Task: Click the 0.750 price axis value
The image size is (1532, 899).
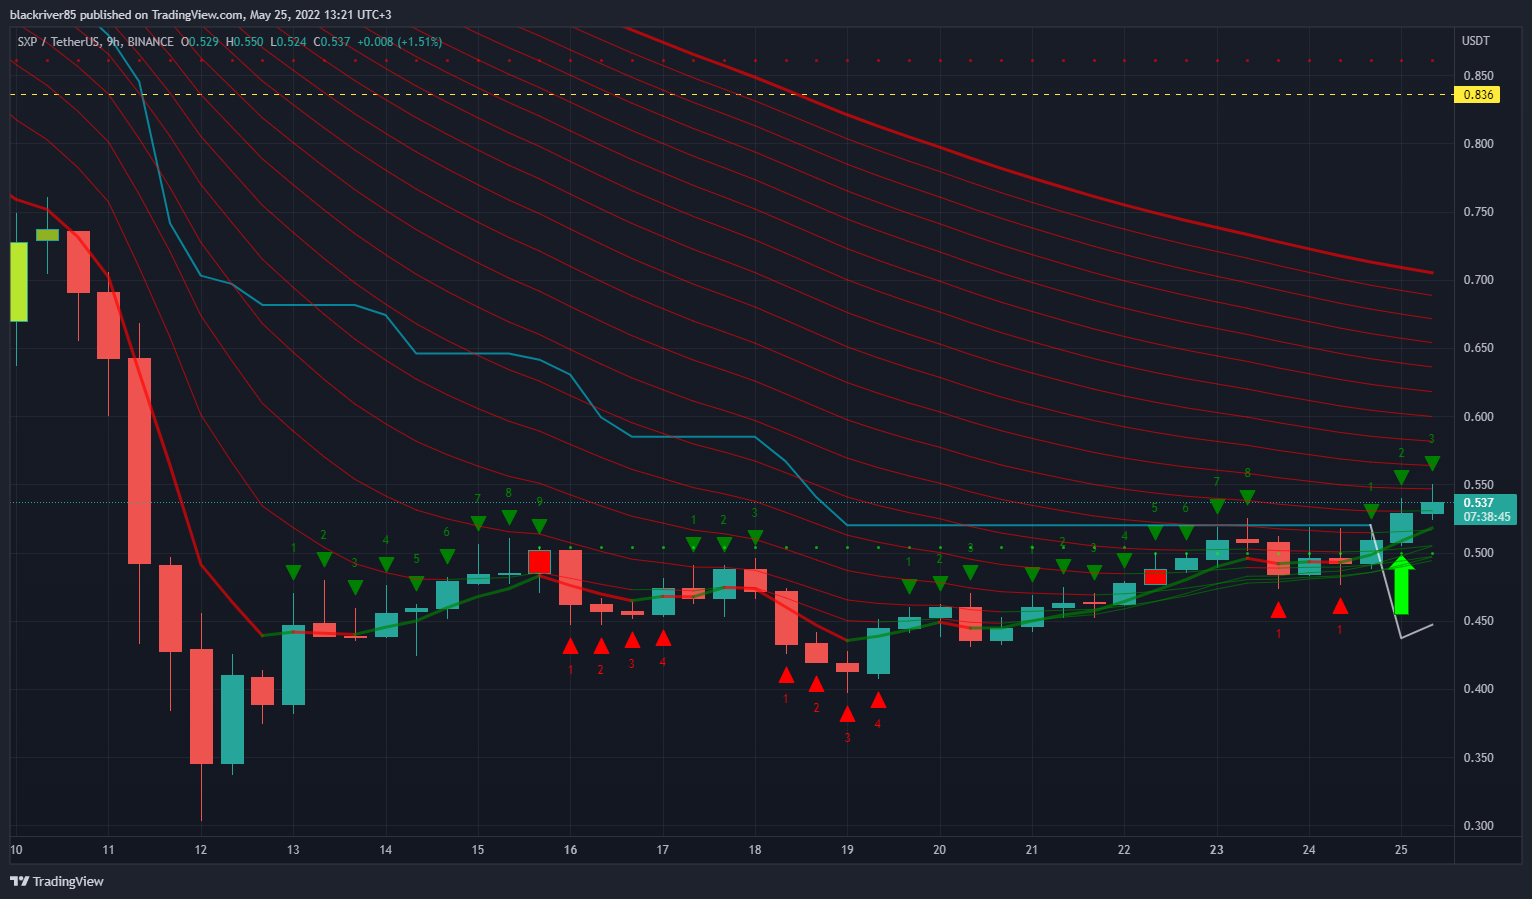Action: pyautogui.click(x=1478, y=212)
